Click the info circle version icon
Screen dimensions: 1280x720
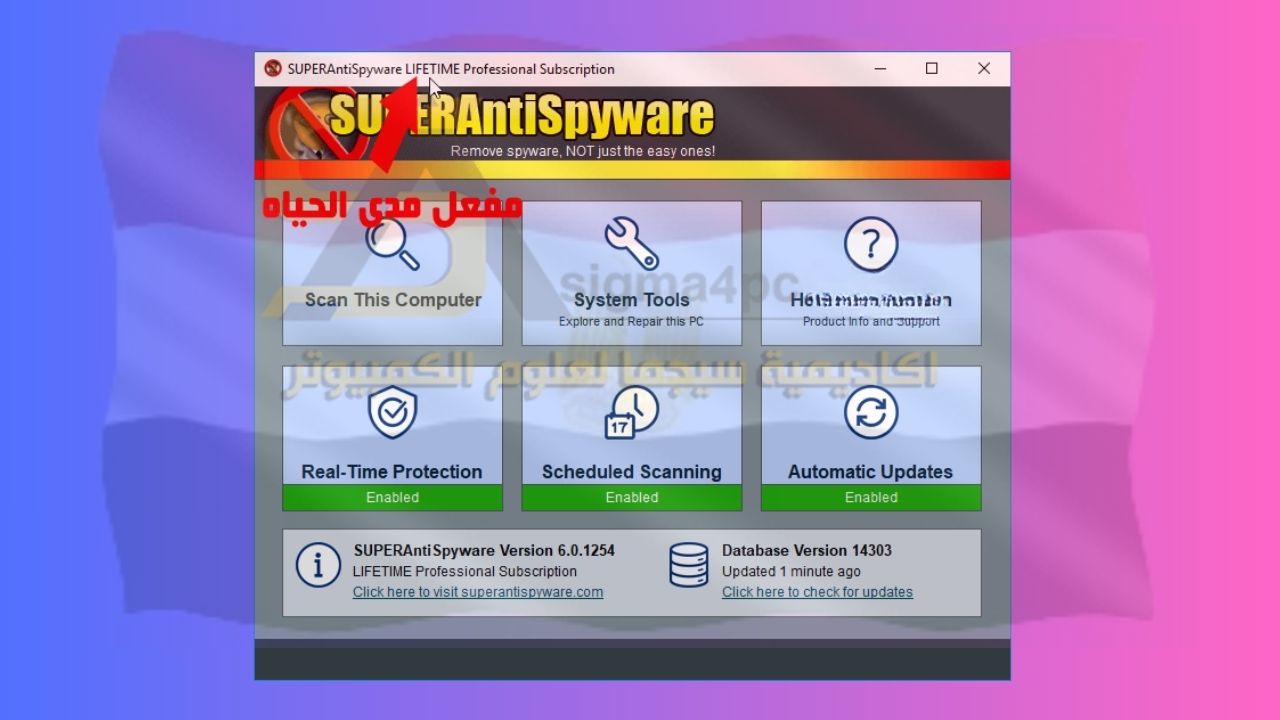pos(318,566)
